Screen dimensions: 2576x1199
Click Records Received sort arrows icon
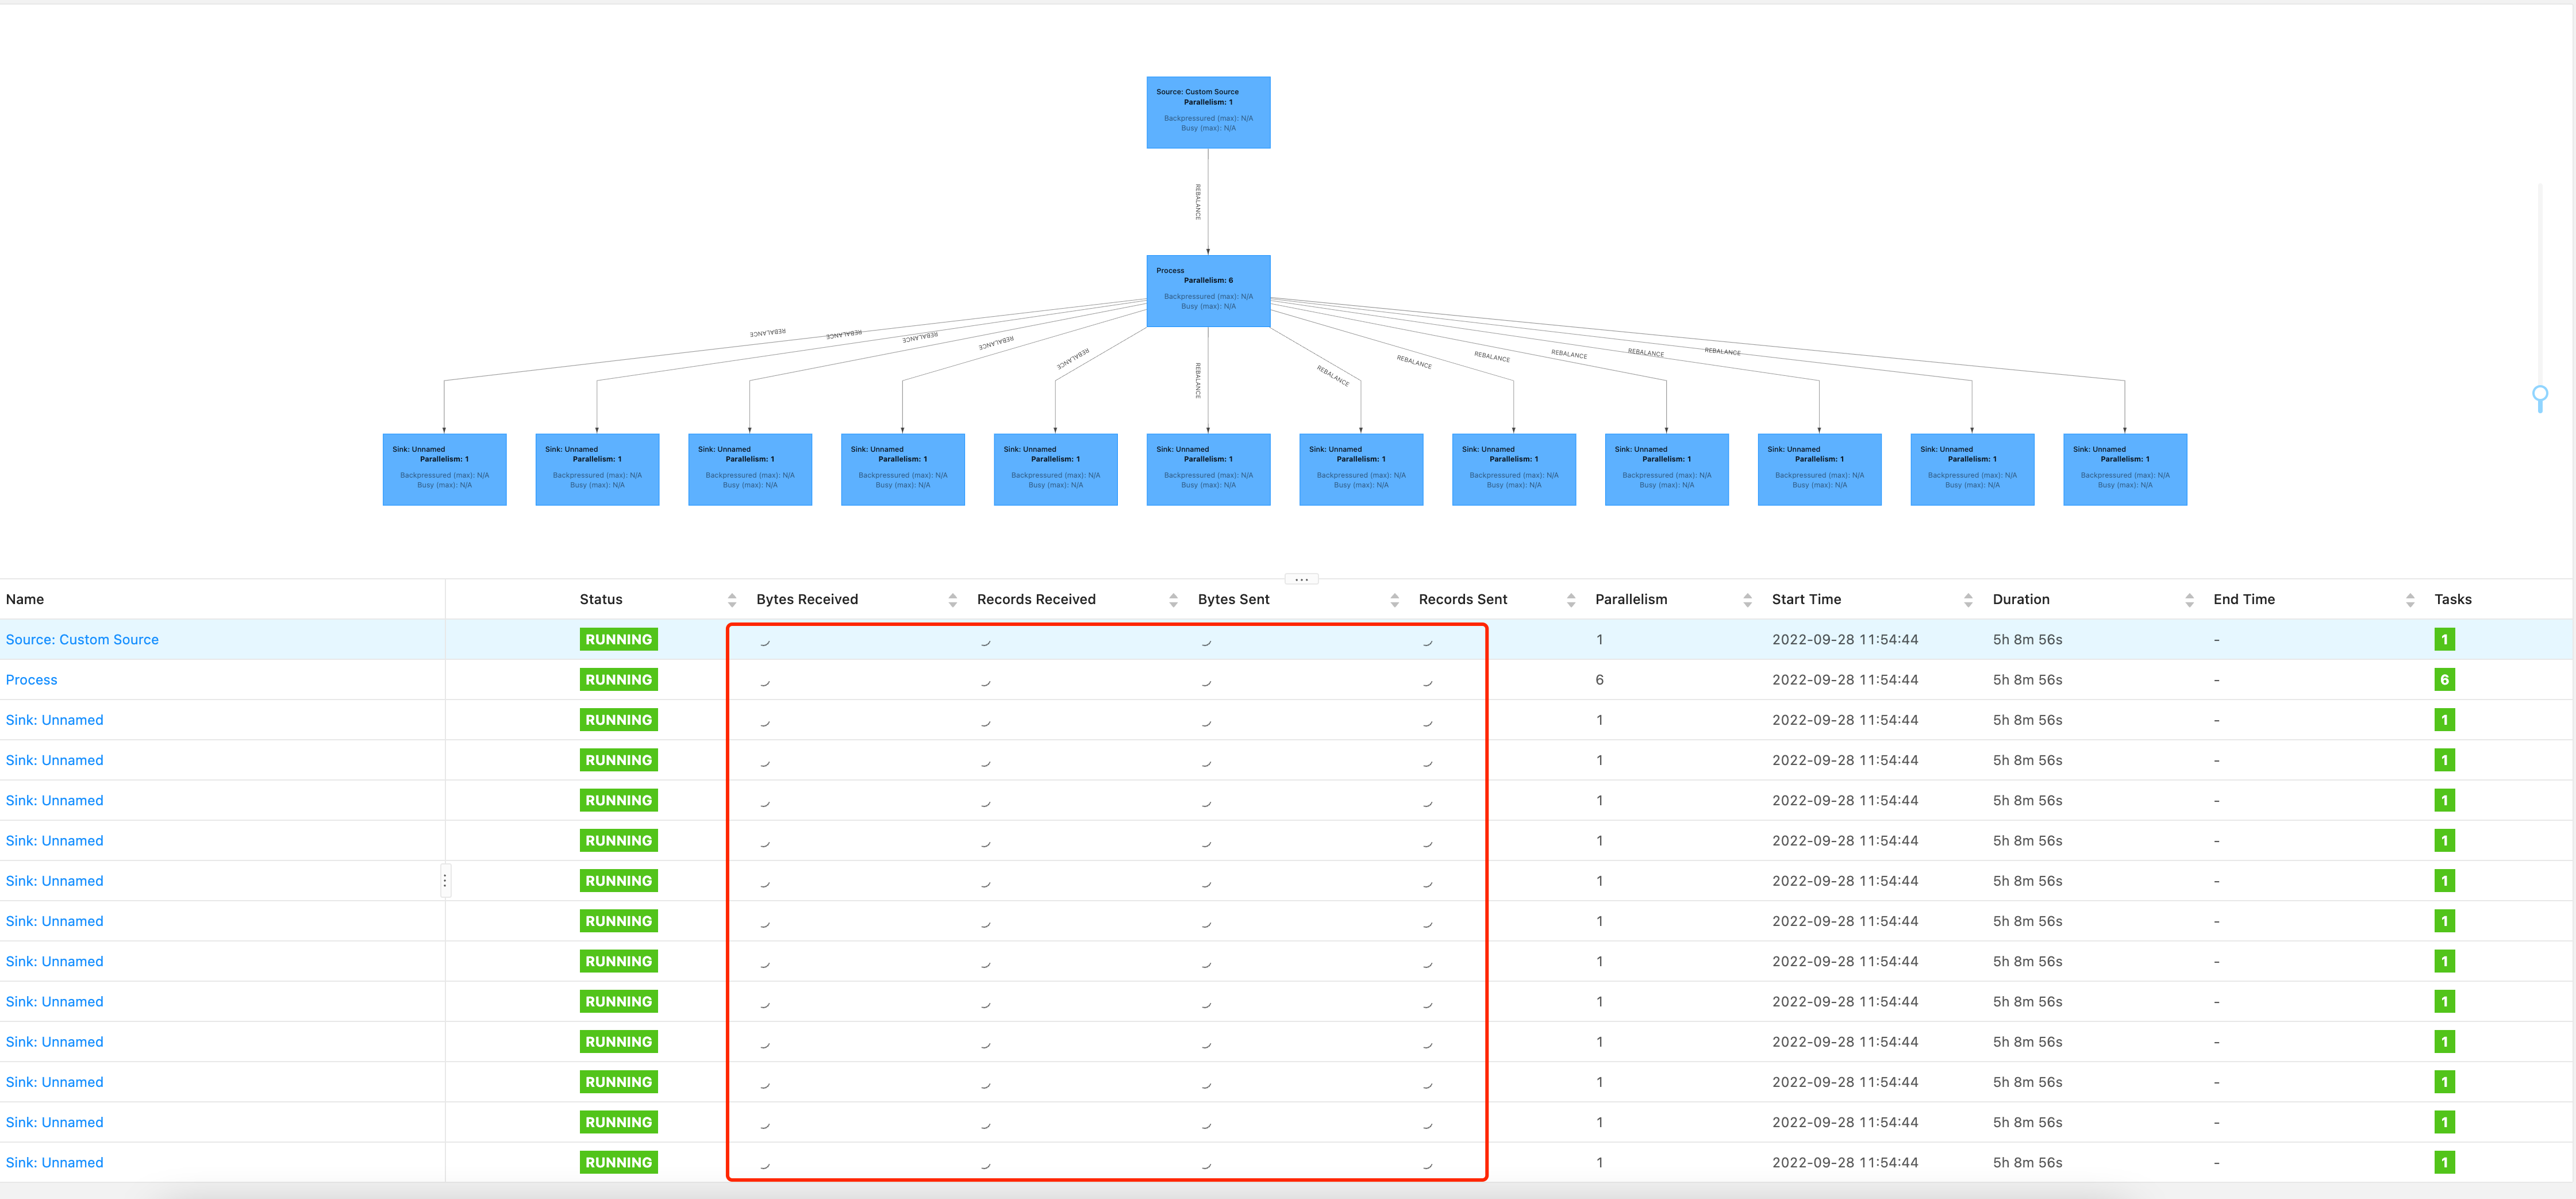pyautogui.click(x=1173, y=600)
